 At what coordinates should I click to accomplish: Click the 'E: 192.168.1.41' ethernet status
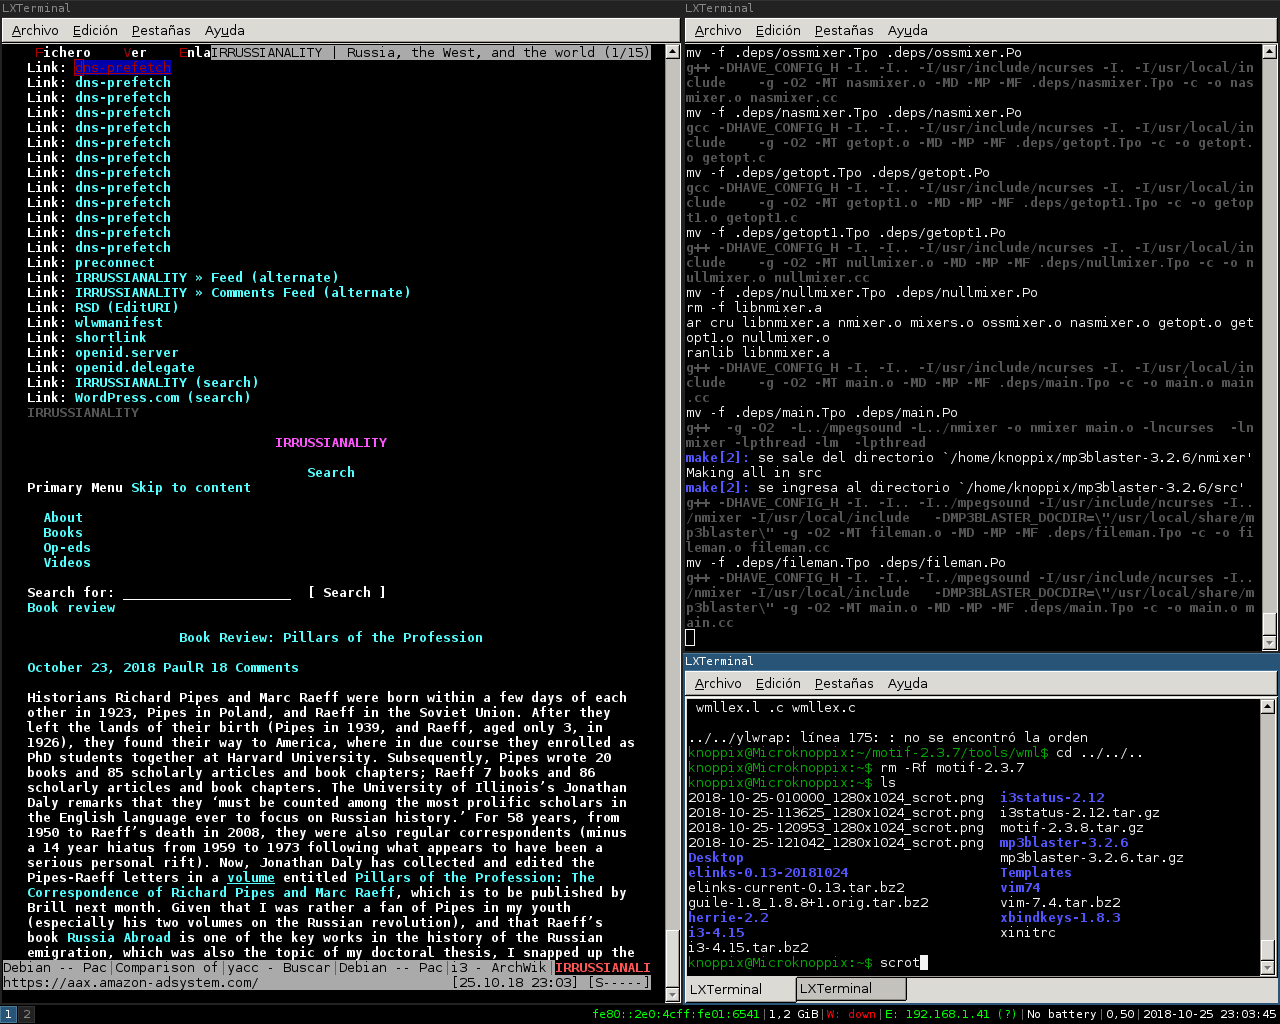[949, 1014]
